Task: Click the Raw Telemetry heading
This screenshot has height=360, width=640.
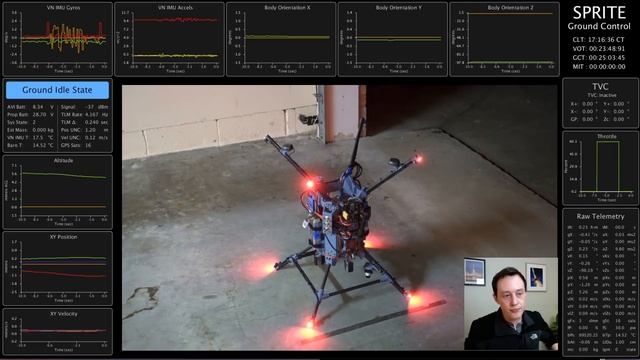Action: click(600, 216)
